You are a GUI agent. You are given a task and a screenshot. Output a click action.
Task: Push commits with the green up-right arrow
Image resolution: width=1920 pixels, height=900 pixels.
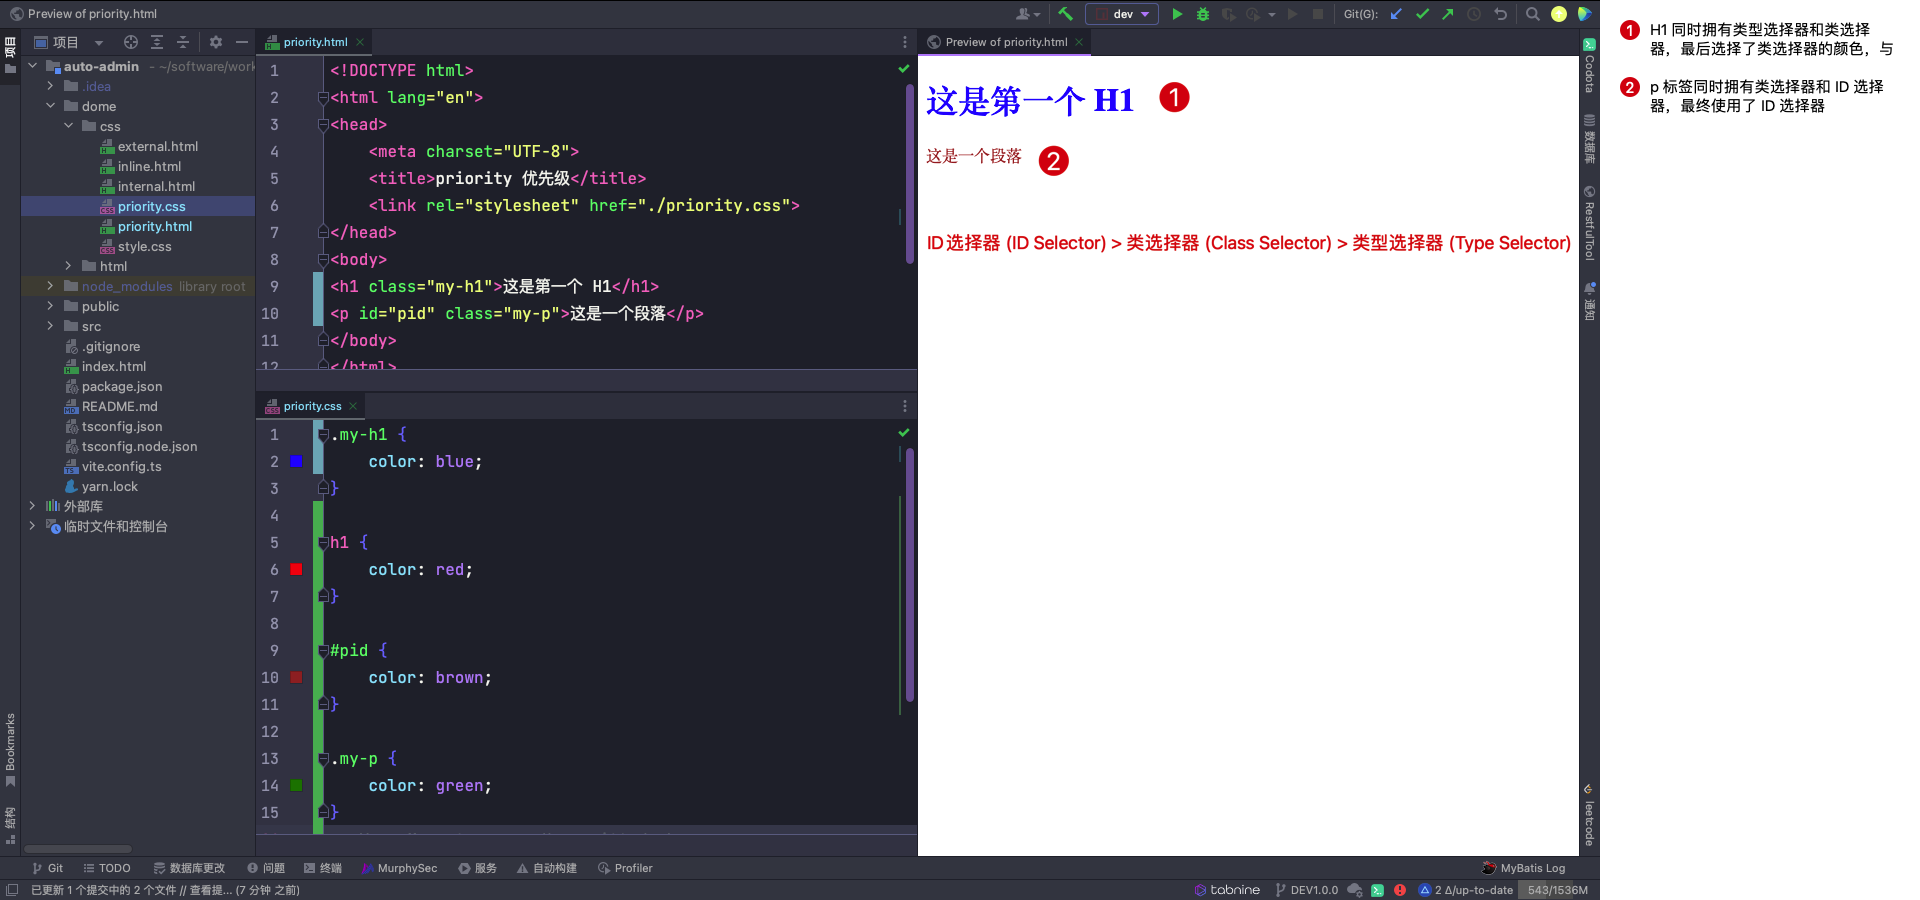1447,14
